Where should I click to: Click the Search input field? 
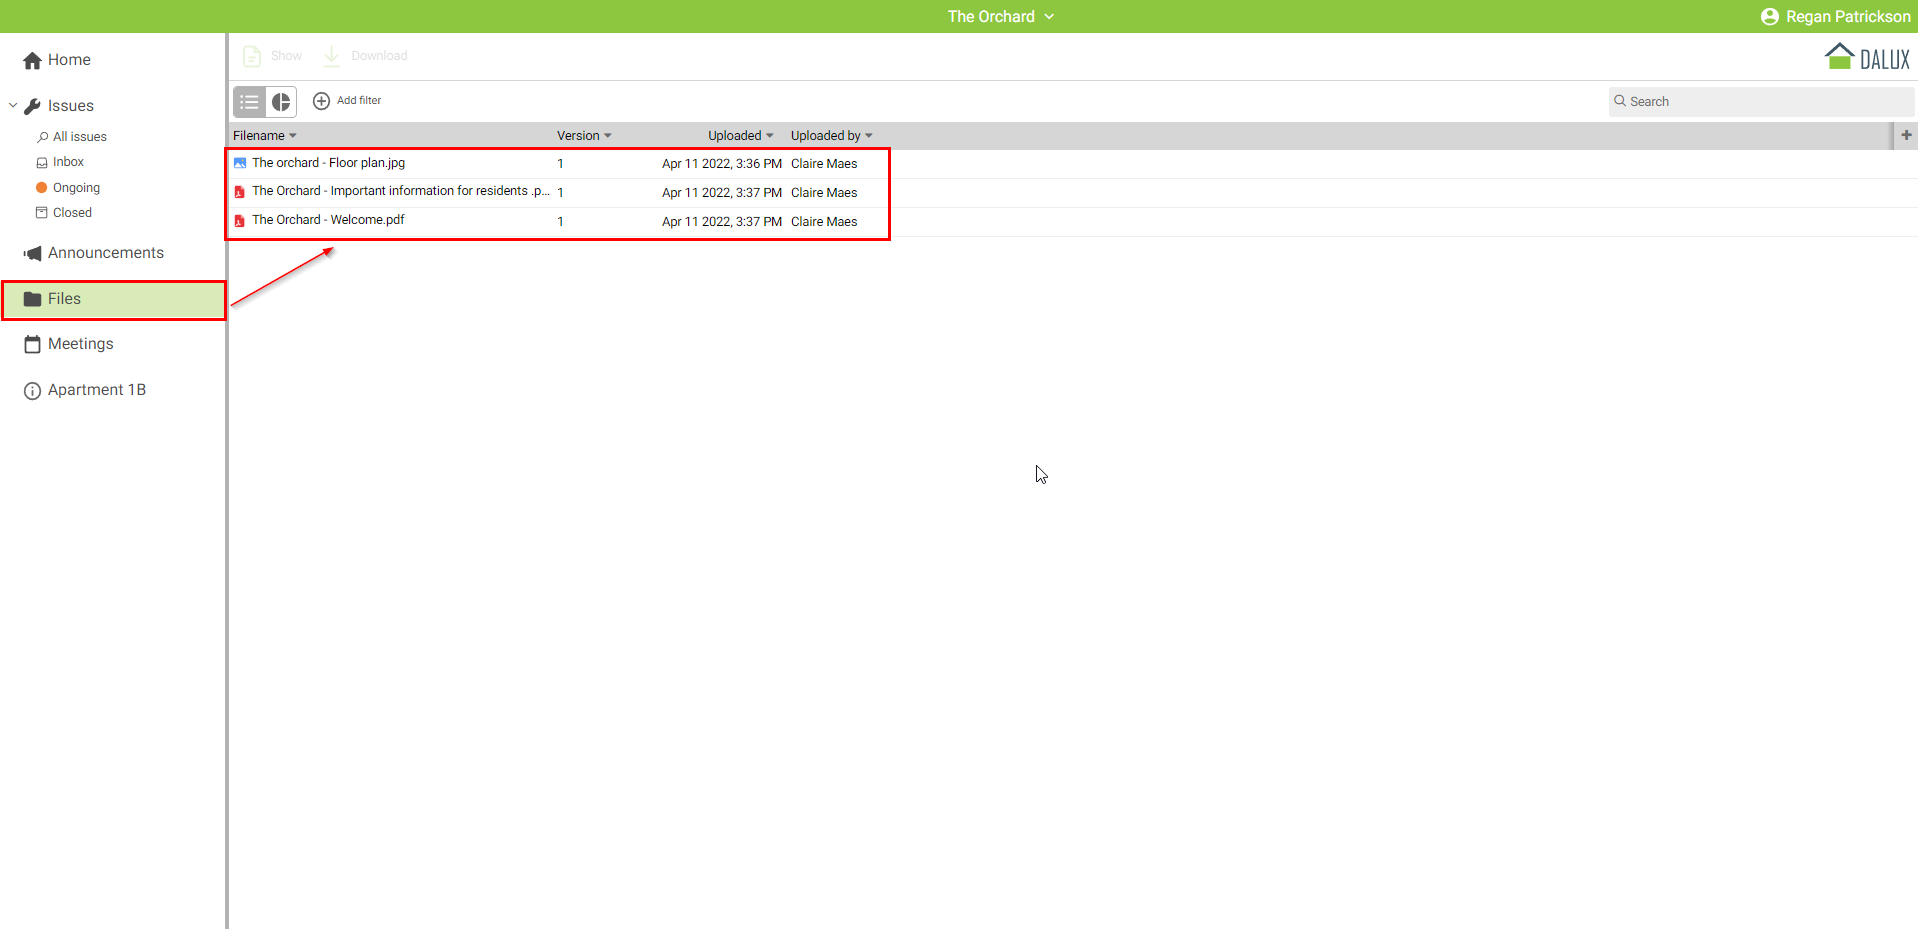click(1760, 102)
